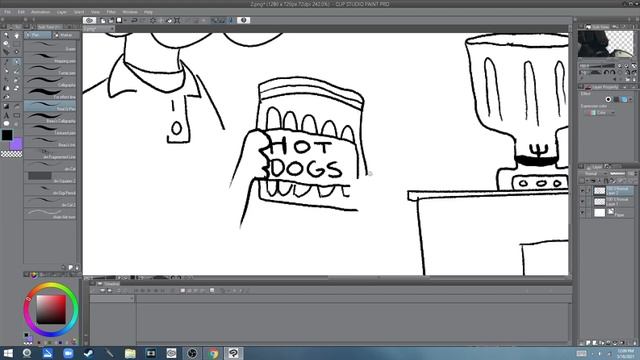
Task: Hide the middle layer via eye icon
Action: (x=582, y=202)
